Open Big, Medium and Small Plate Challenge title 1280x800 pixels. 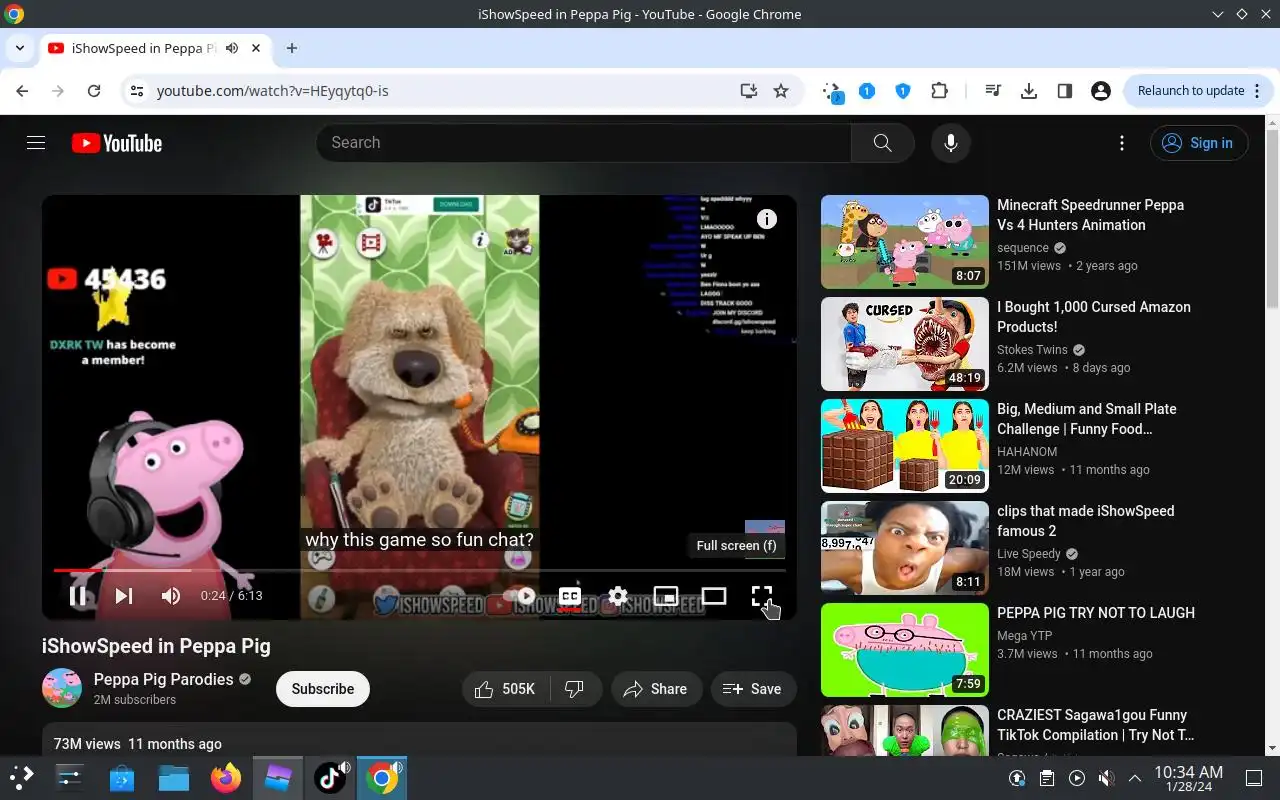(1087, 419)
